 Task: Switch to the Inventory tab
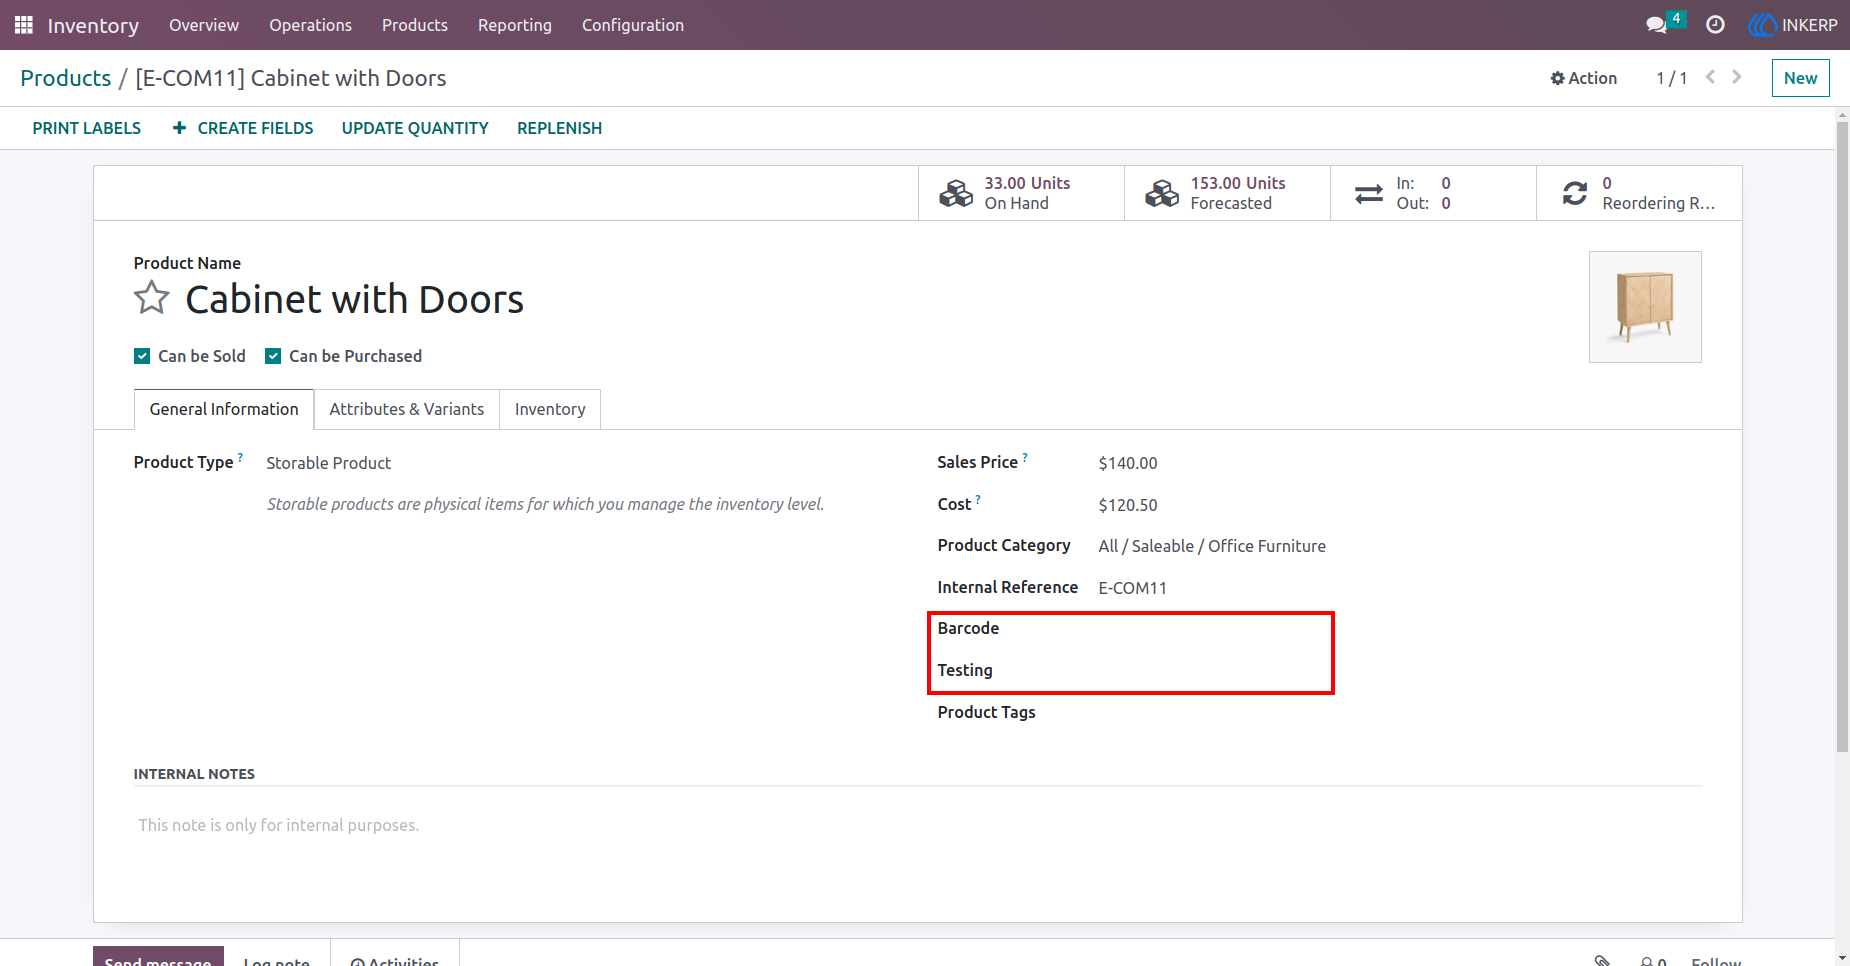coord(550,409)
